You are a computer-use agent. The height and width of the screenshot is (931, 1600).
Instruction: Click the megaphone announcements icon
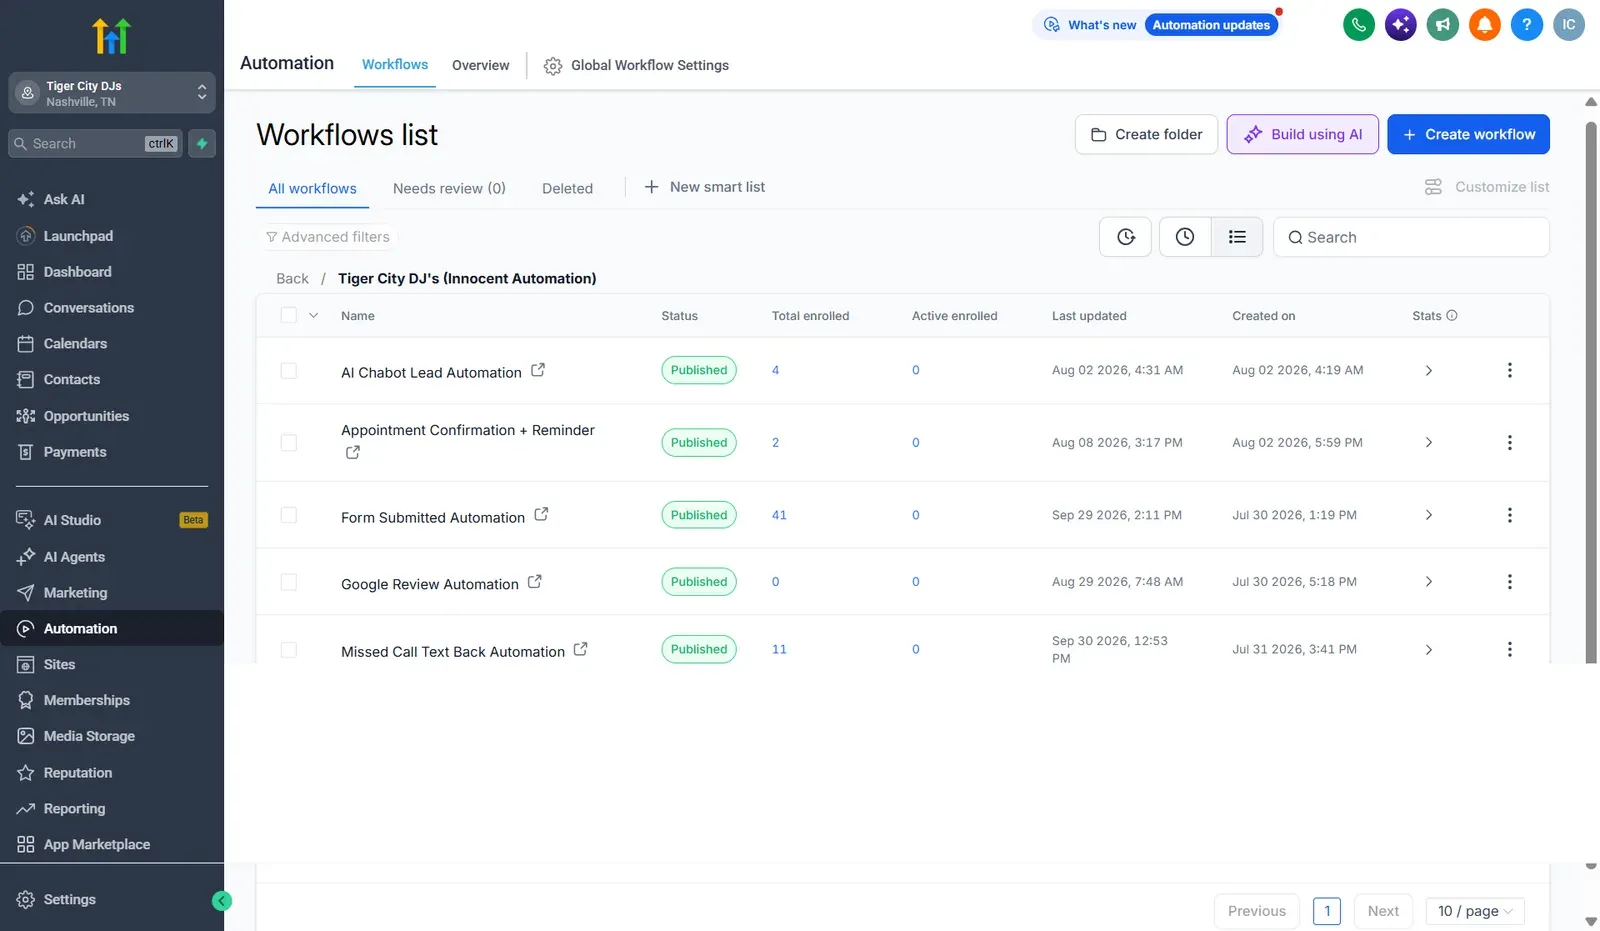click(1442, 25)
